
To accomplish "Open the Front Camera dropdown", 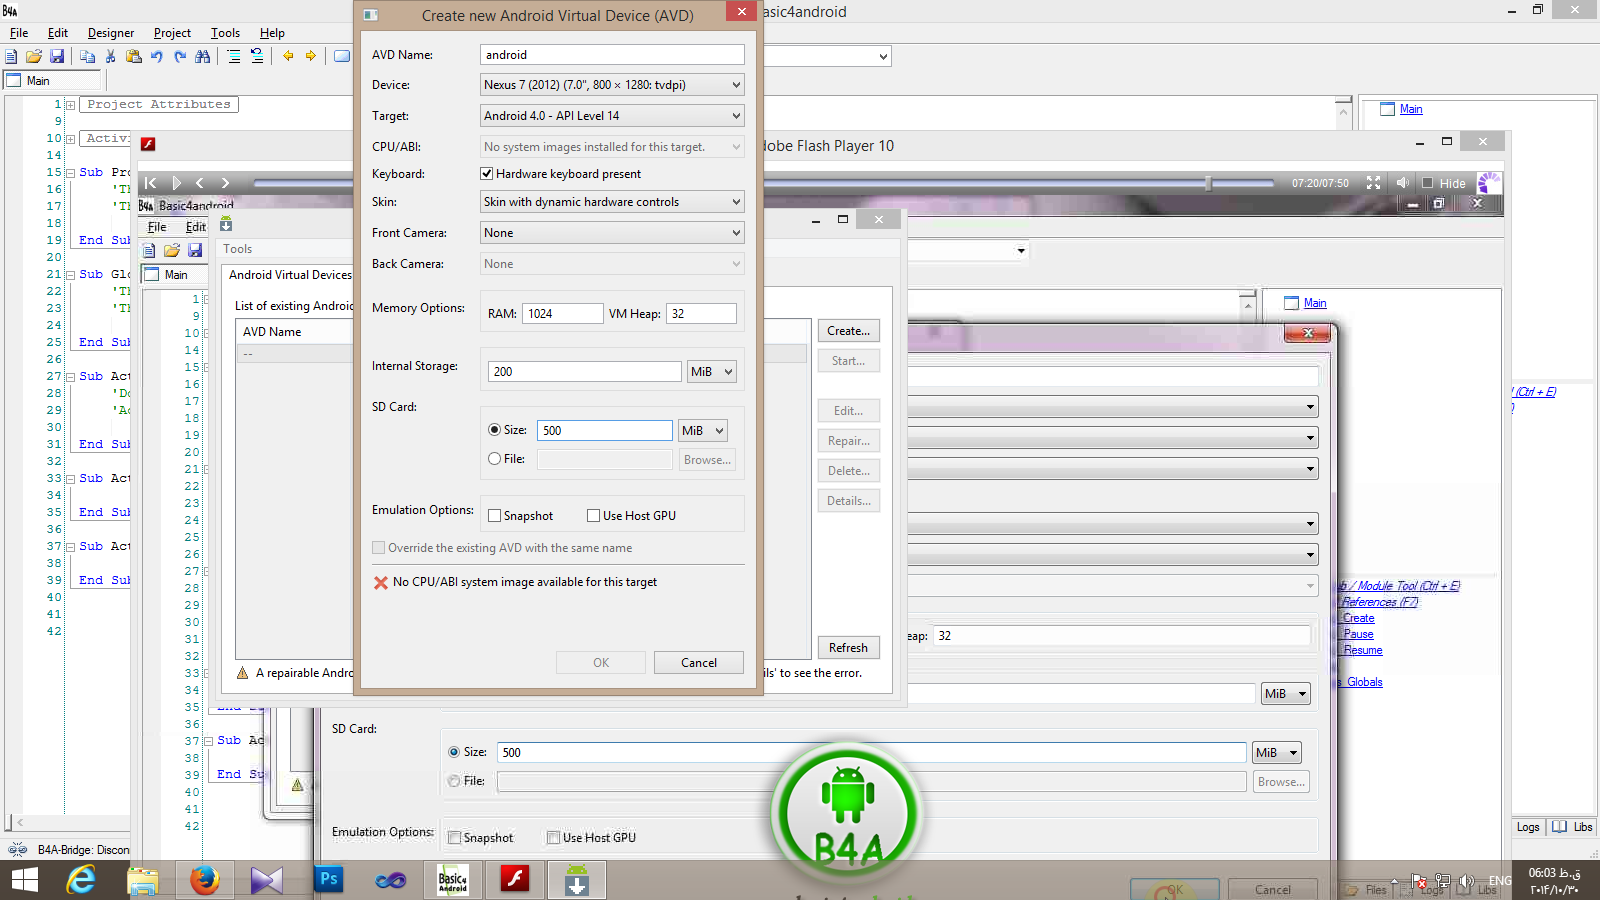I will pos(612,233).
